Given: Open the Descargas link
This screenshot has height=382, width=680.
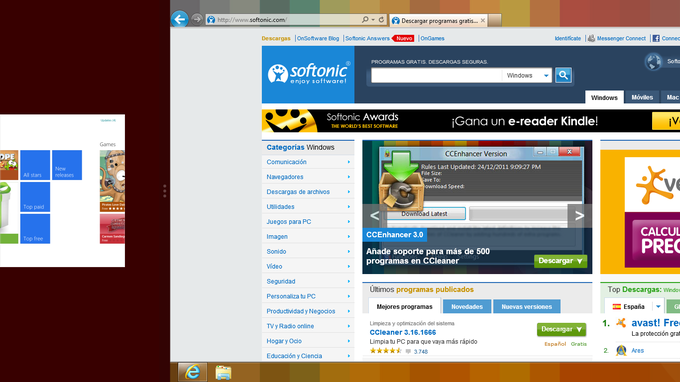Looking at the screenshot, I should pos(276,39).
